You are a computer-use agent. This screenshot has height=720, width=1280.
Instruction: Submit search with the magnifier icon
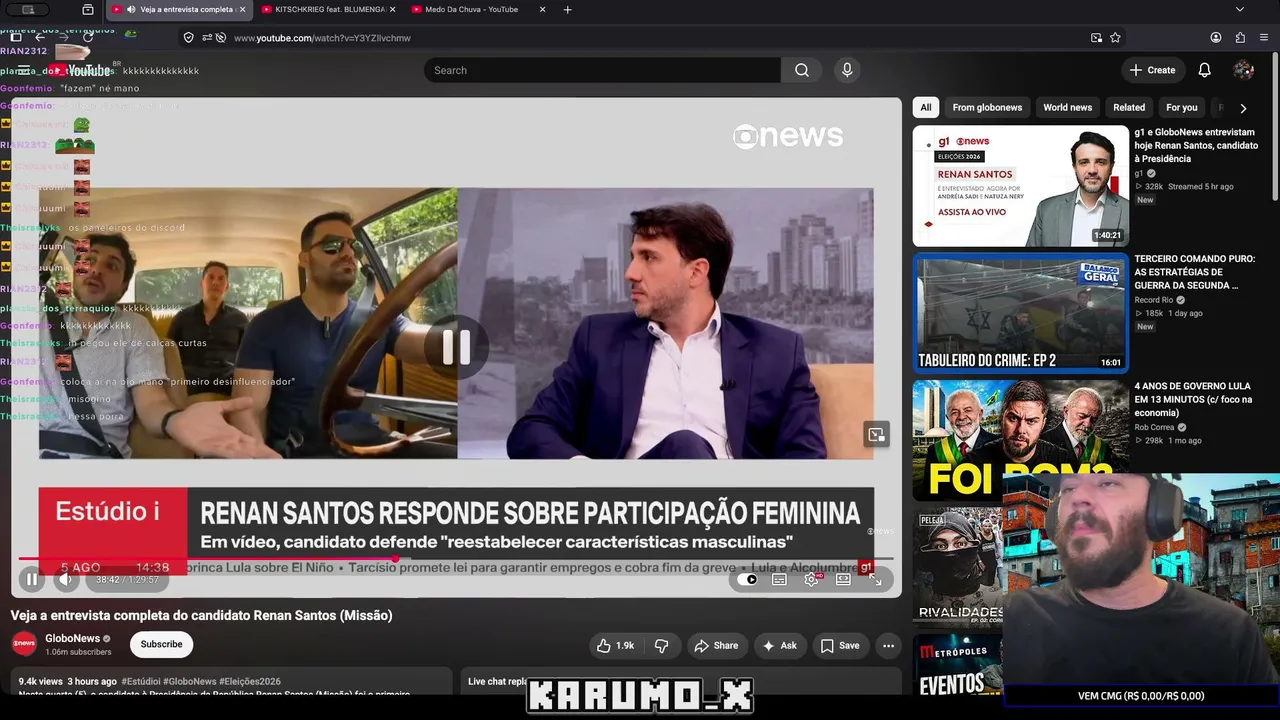coord(802,70)
